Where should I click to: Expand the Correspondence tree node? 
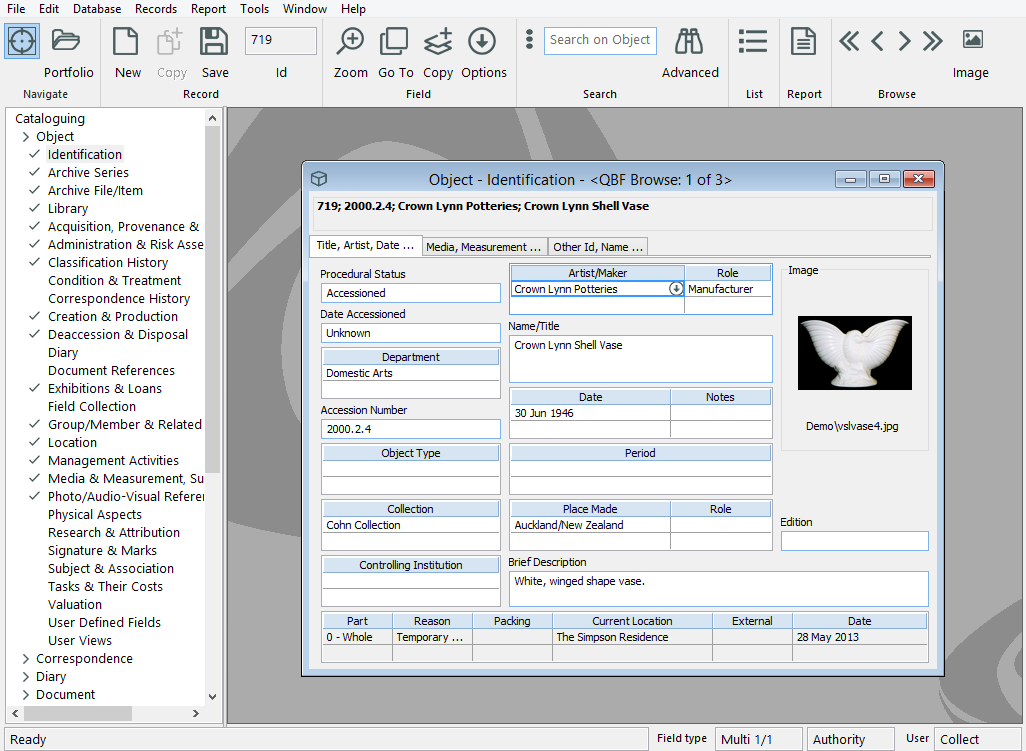(x=26, y=659)
